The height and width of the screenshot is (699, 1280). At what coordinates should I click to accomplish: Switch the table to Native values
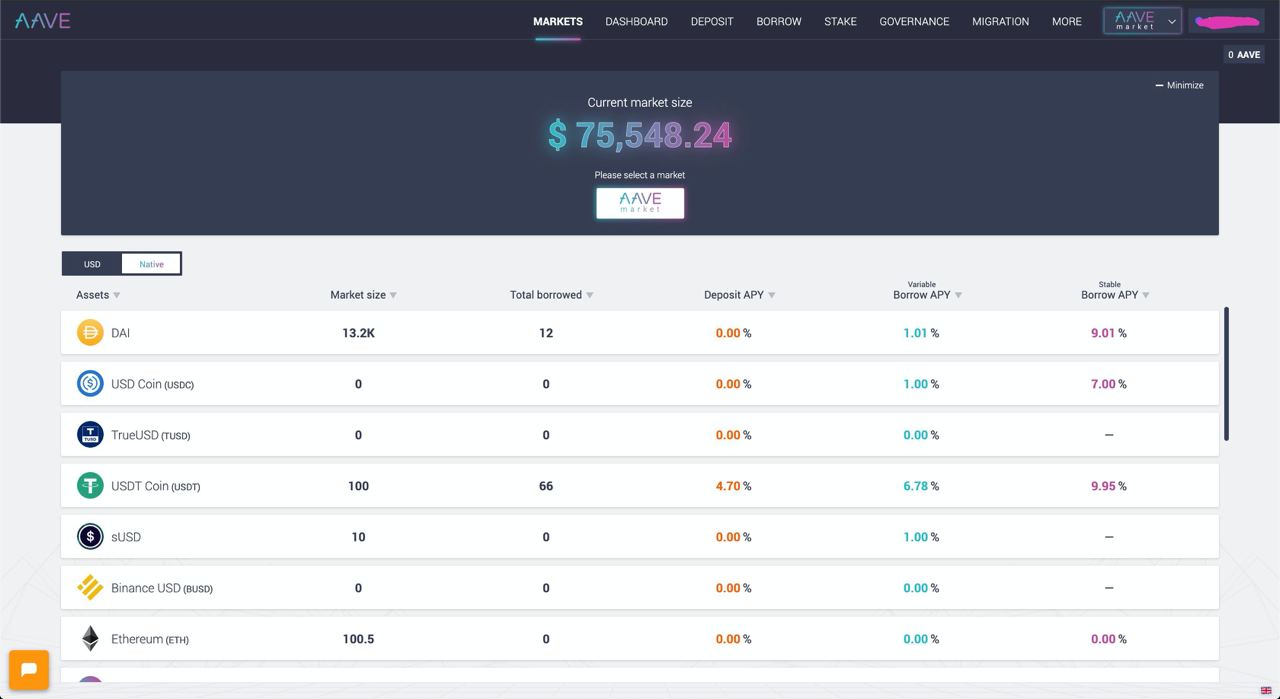tap(151, 264)
